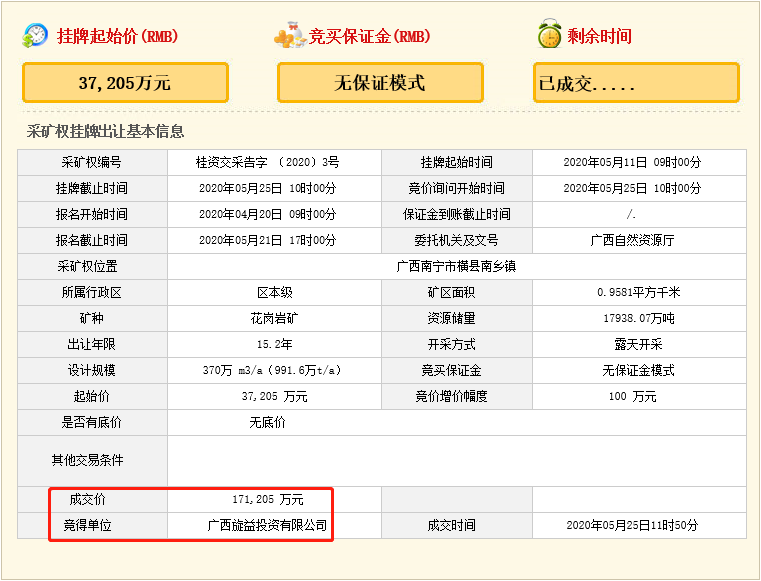Click the 剩余时间 heading
761x581 pixels.
click(x=599, y=37)
